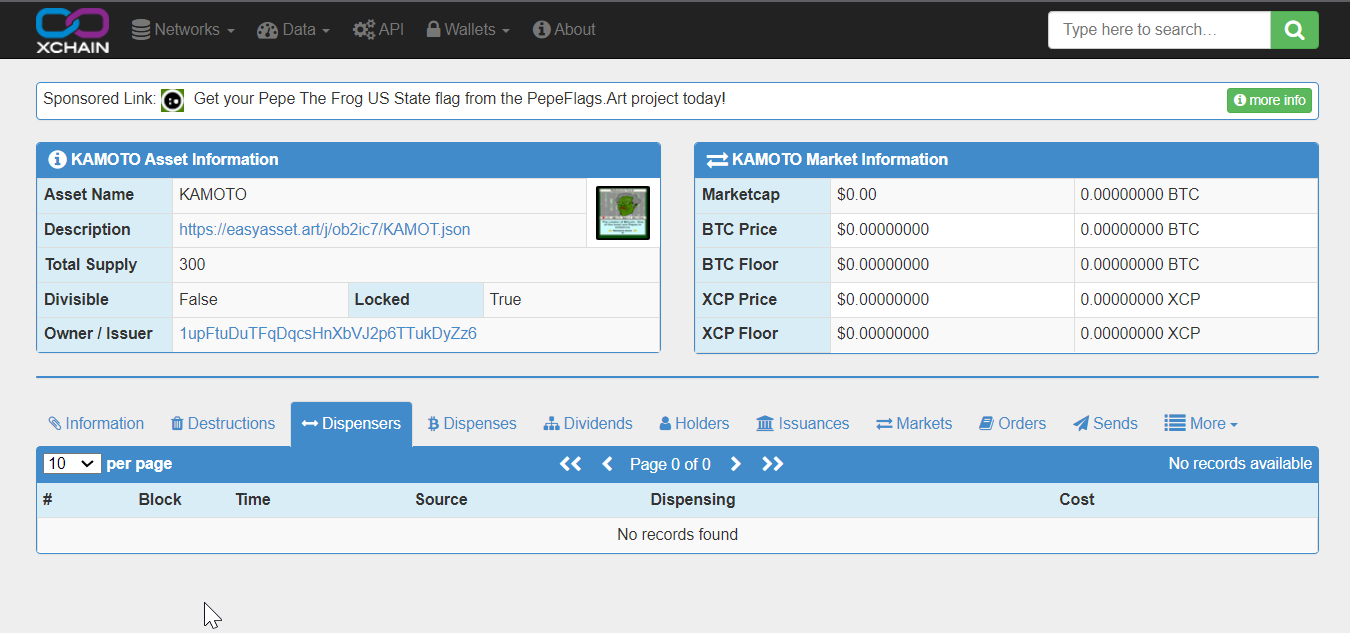This screenshot has height=633, width=1350.
Task: Select the Dispensers tab
Action: tap(351, 424)
